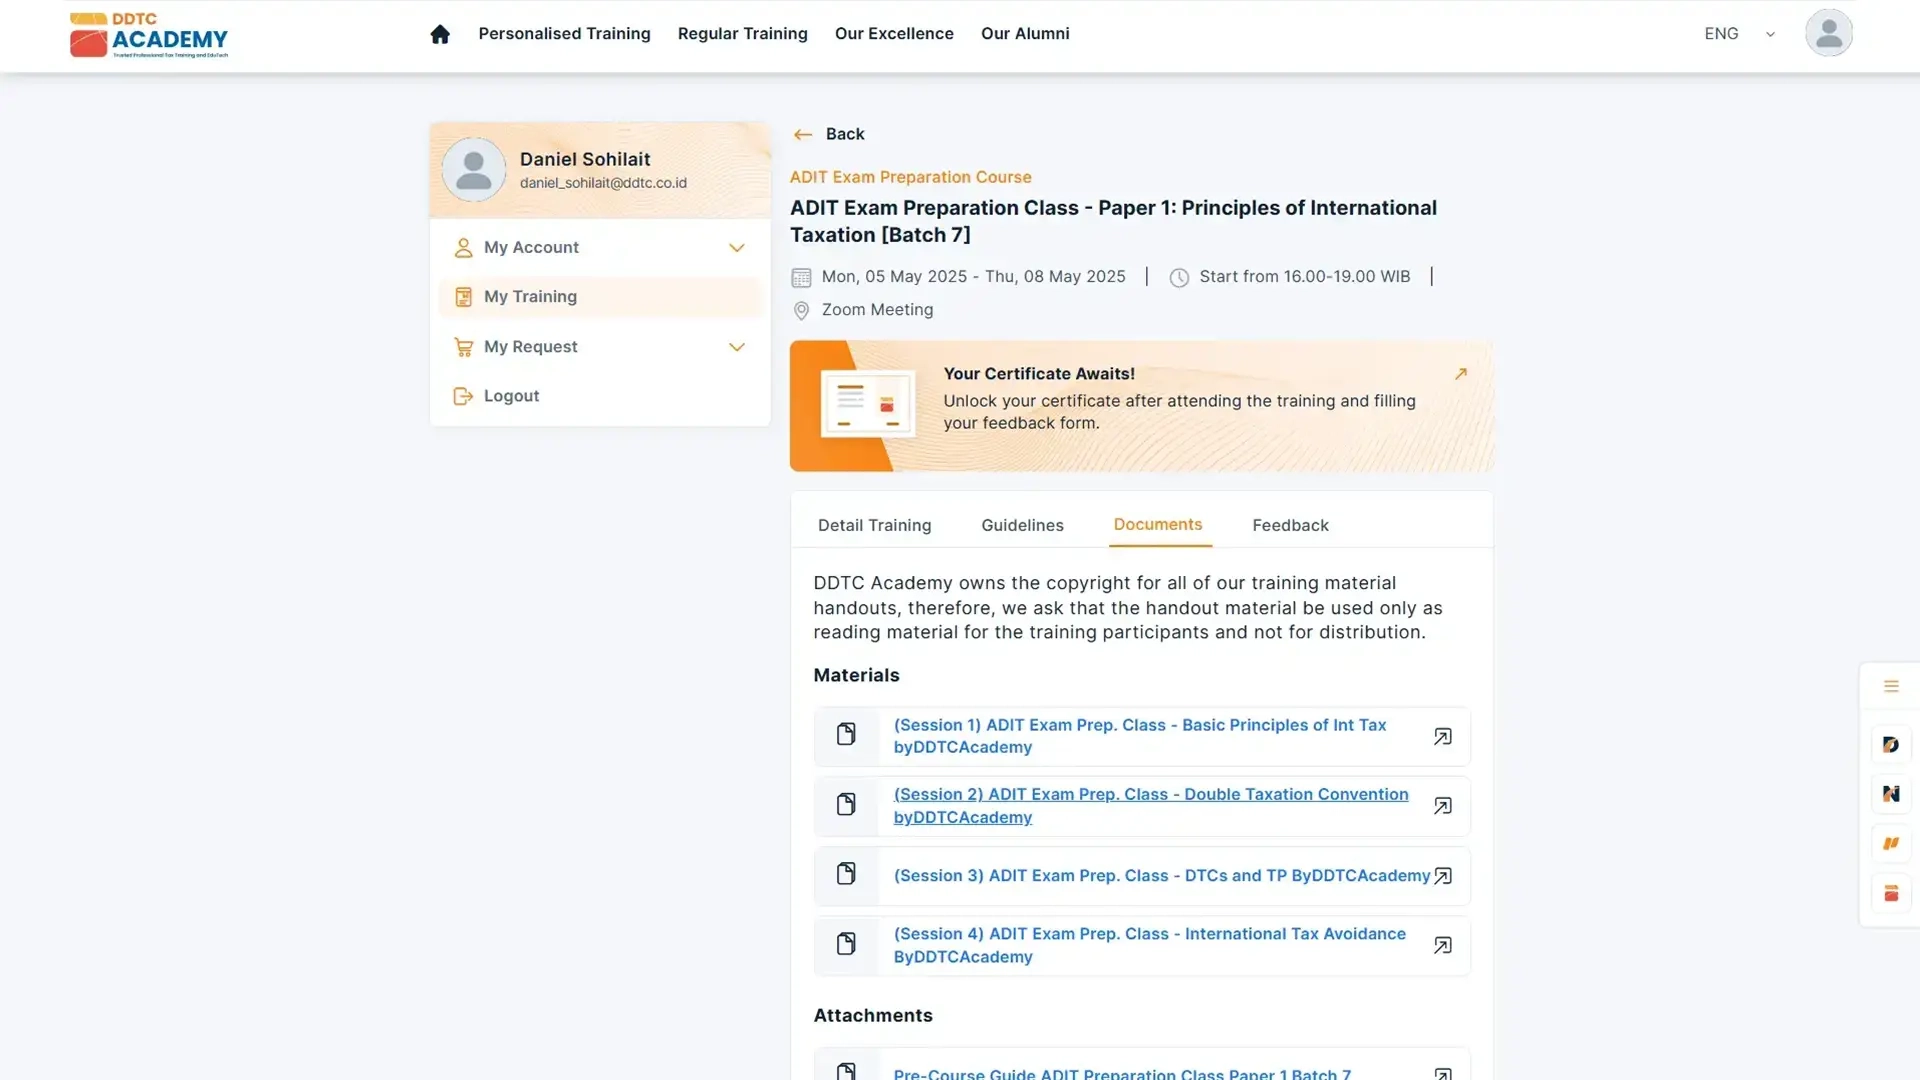
Task: Click the certificate banner arrow icon
Action: [x=1460, y=374]
